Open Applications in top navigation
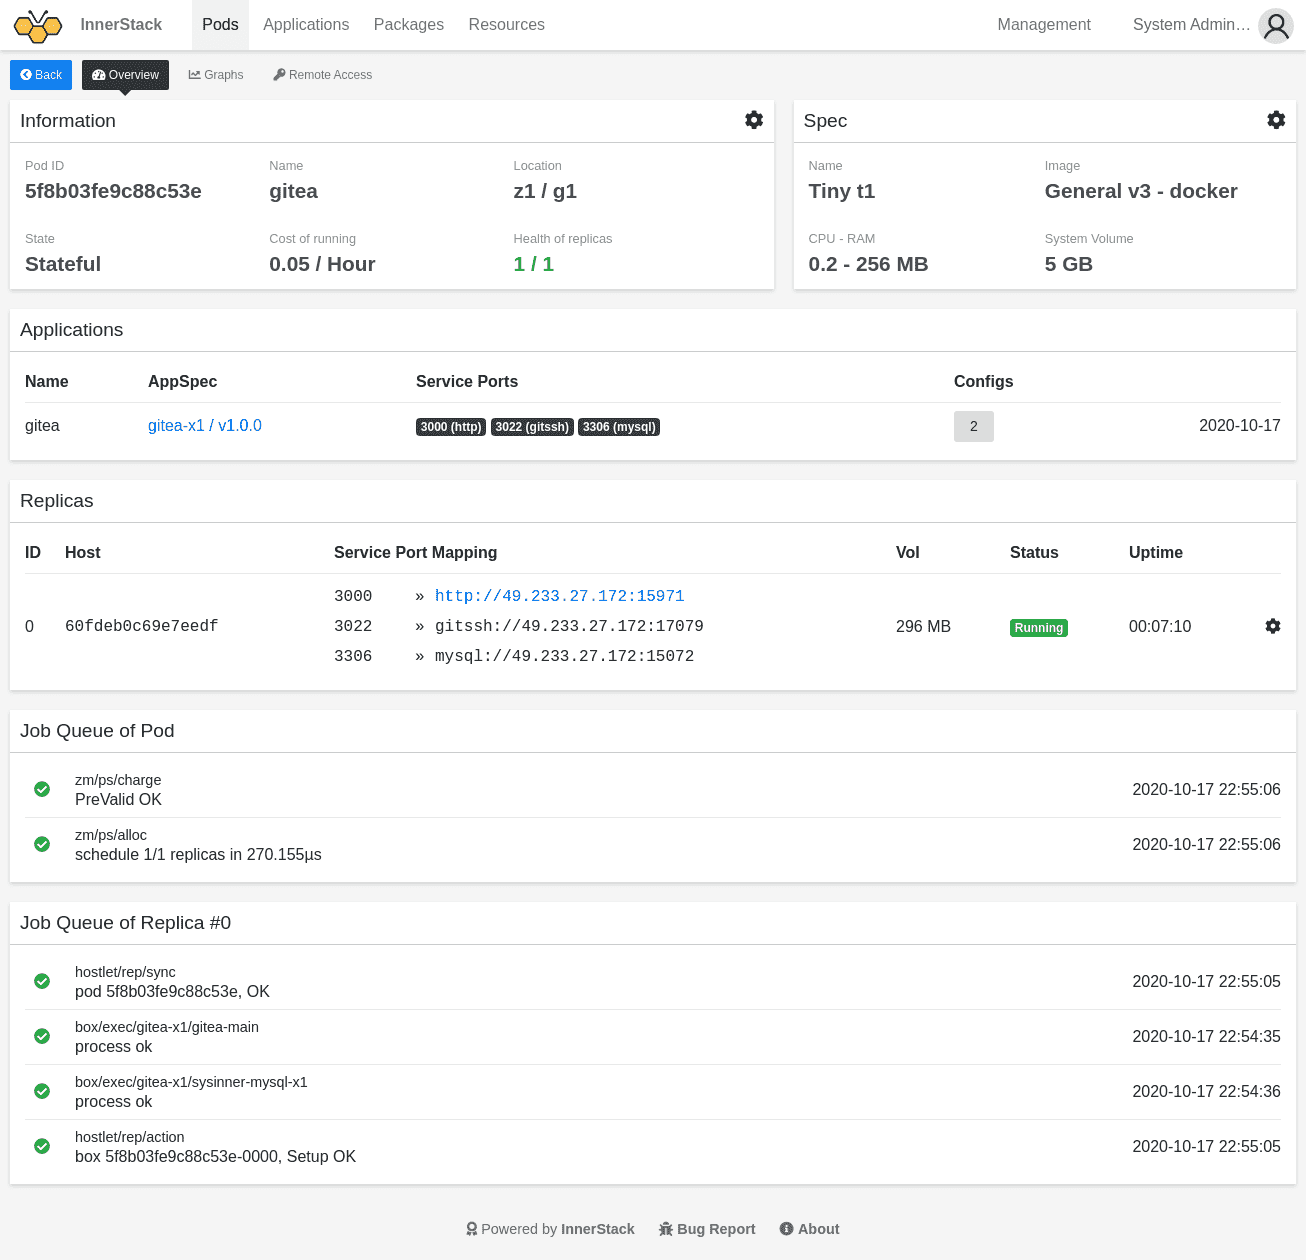The image size is (1306, 1260). (306, 25)
